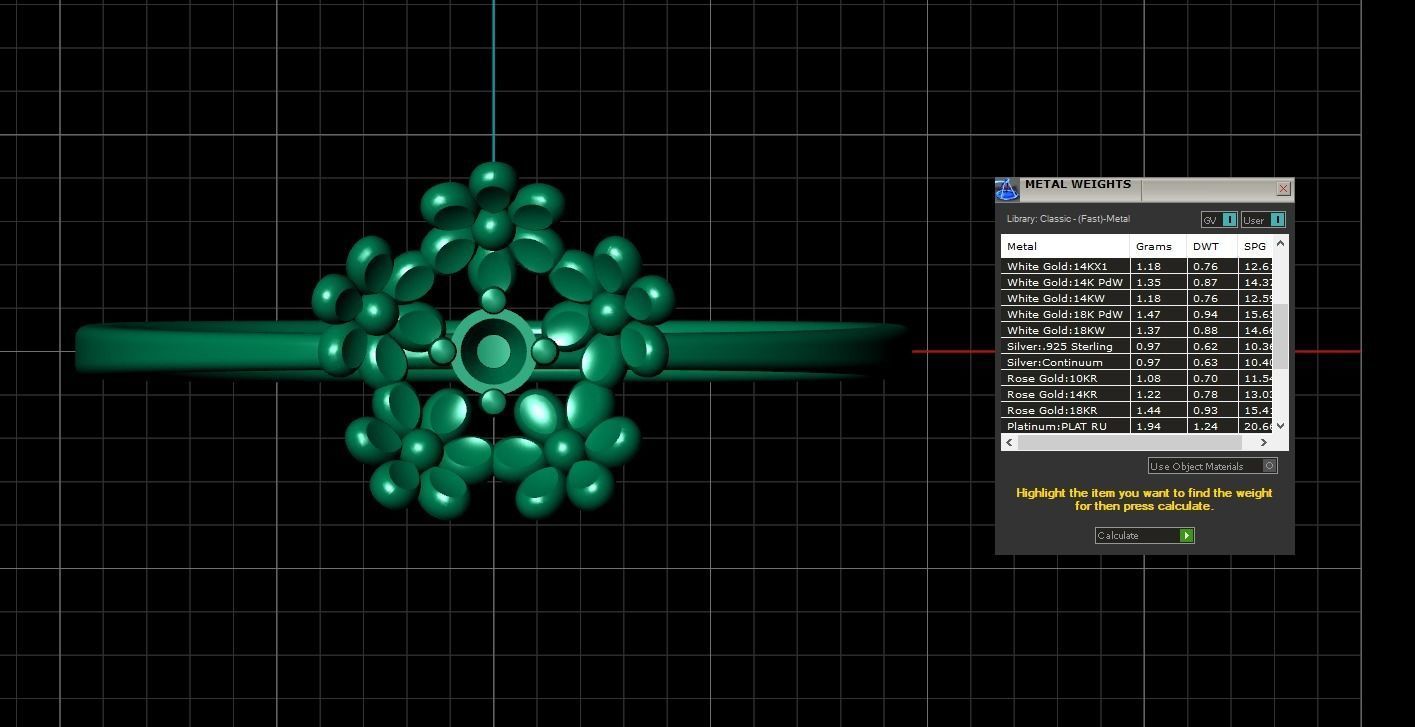The width and height of the screenshot is (1415, 727).
Task: Select the Rose Gold:14KR row
Action: click(1137, 394)
